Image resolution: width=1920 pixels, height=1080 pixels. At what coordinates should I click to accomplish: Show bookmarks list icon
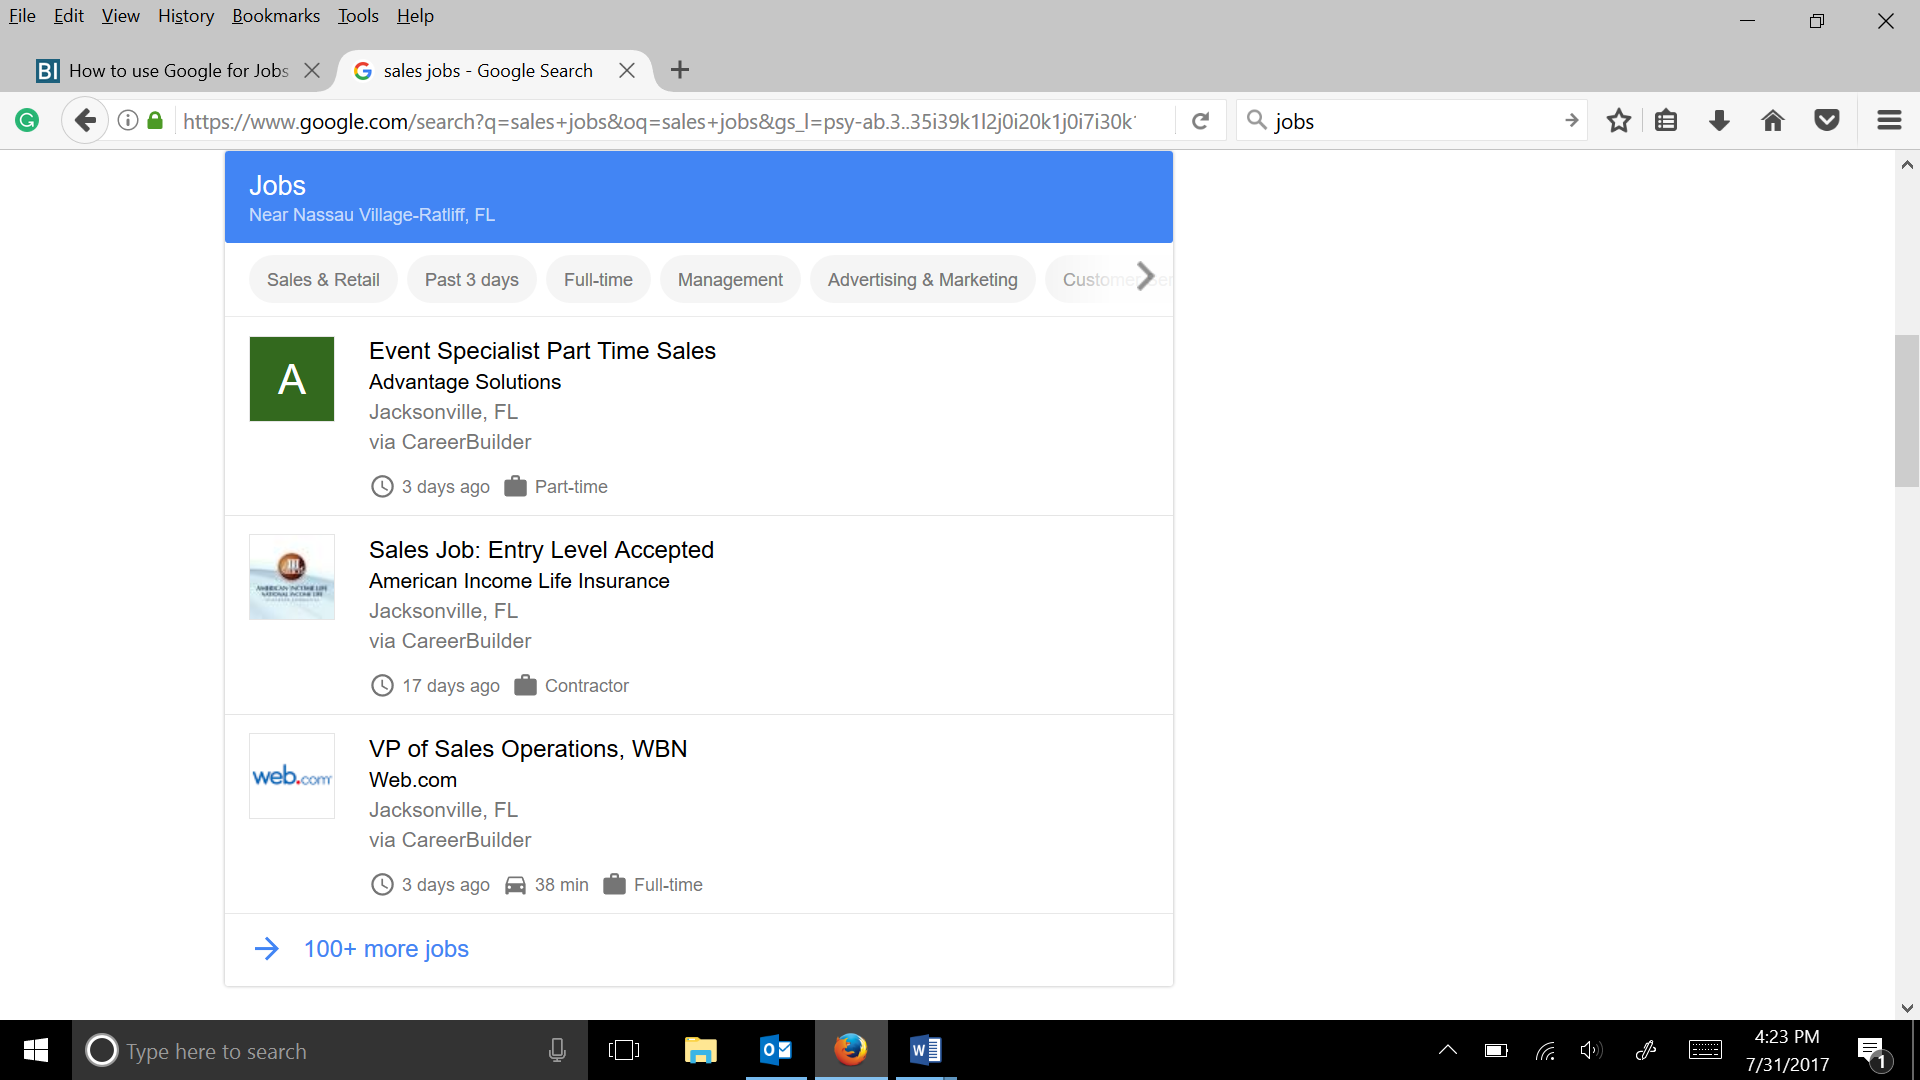1666,121
